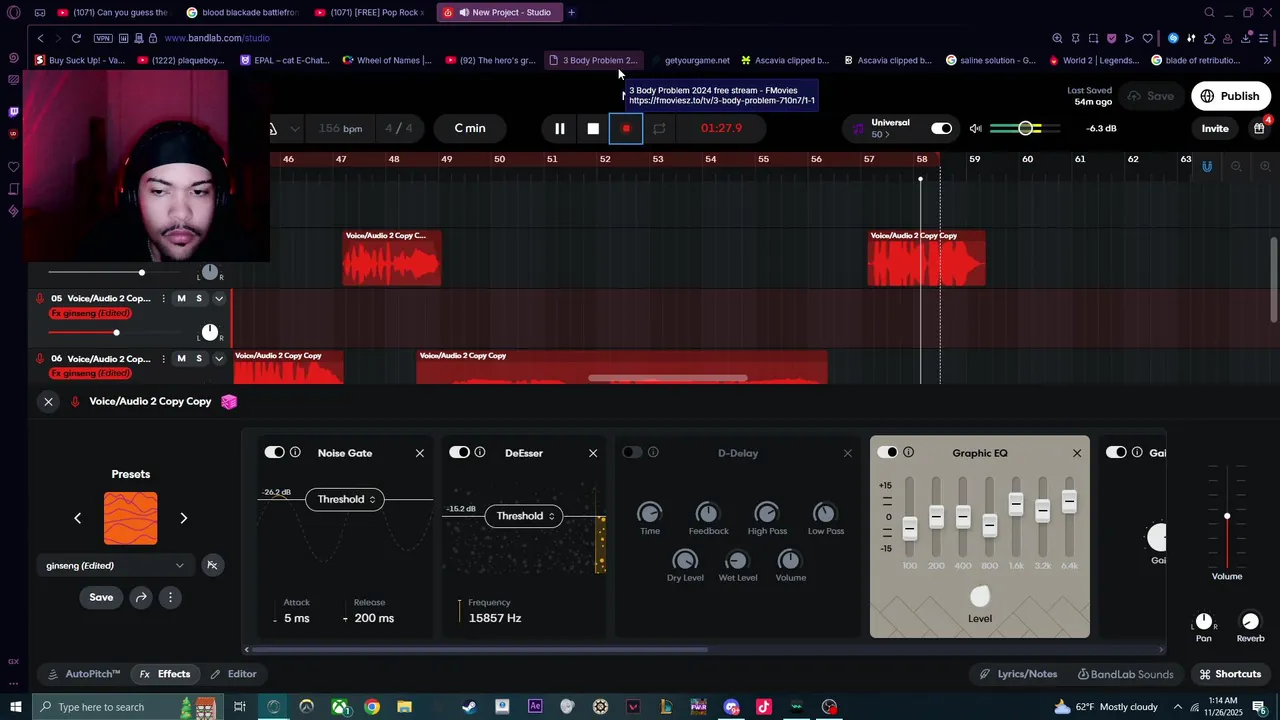Toggle the Gain effect switch

1116,452
